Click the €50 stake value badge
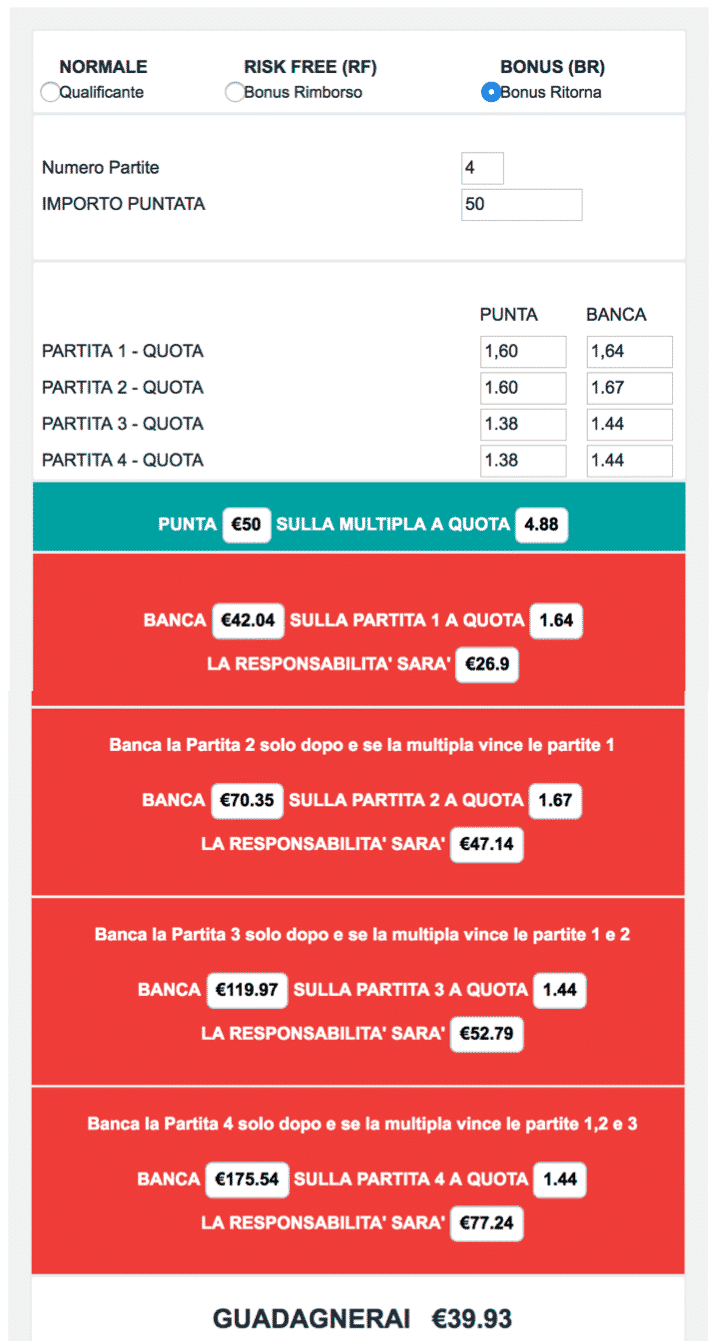The height and width of the screenshot is (1342, 719). (x=246, y=524)
